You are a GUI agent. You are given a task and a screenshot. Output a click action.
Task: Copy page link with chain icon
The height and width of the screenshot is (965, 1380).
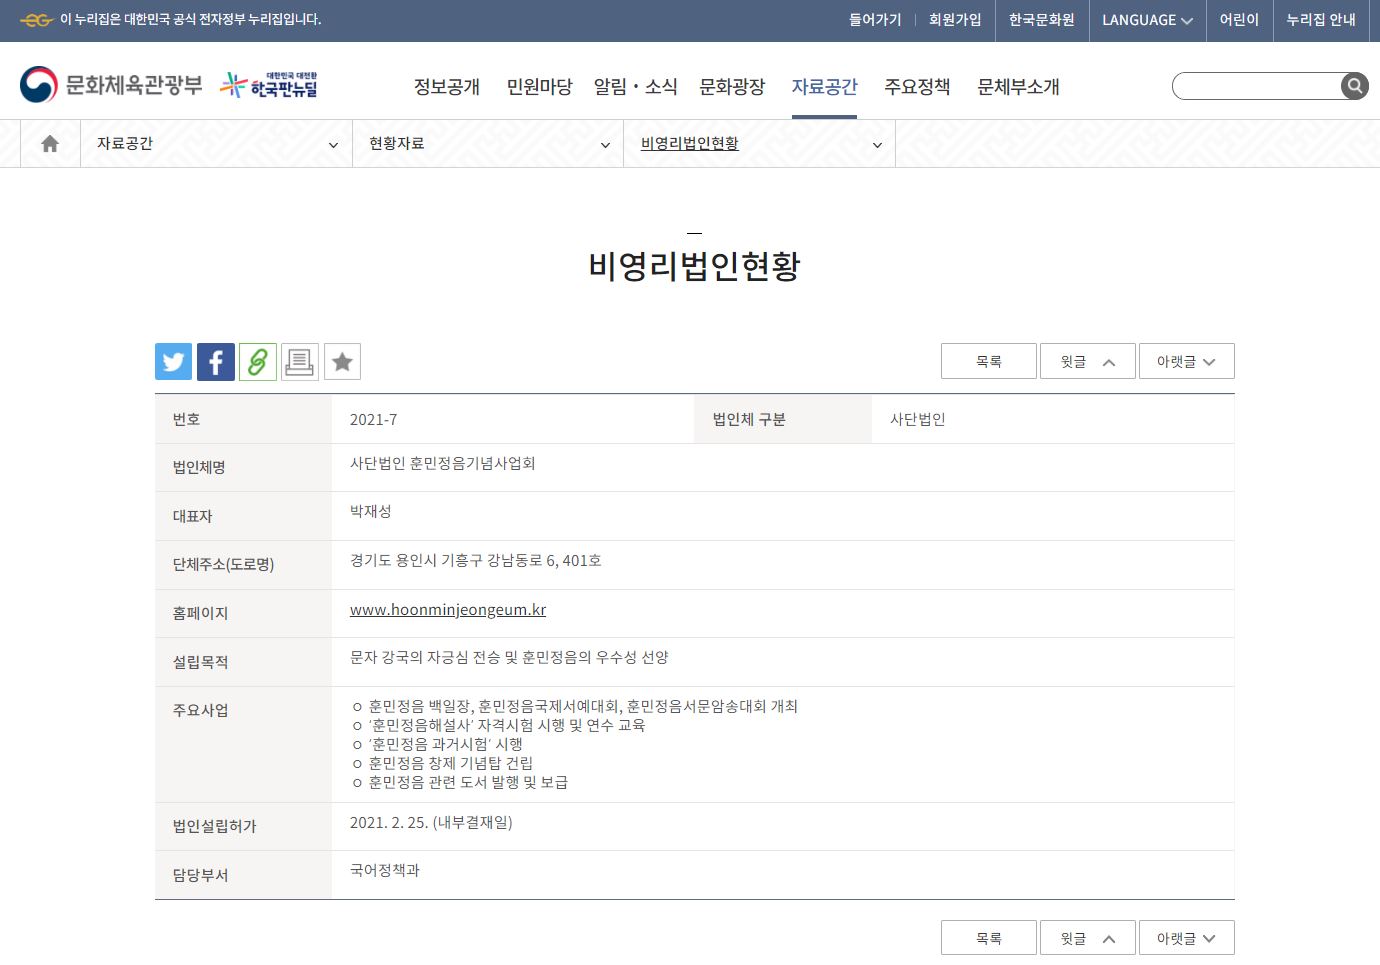[x=258, y=362]
